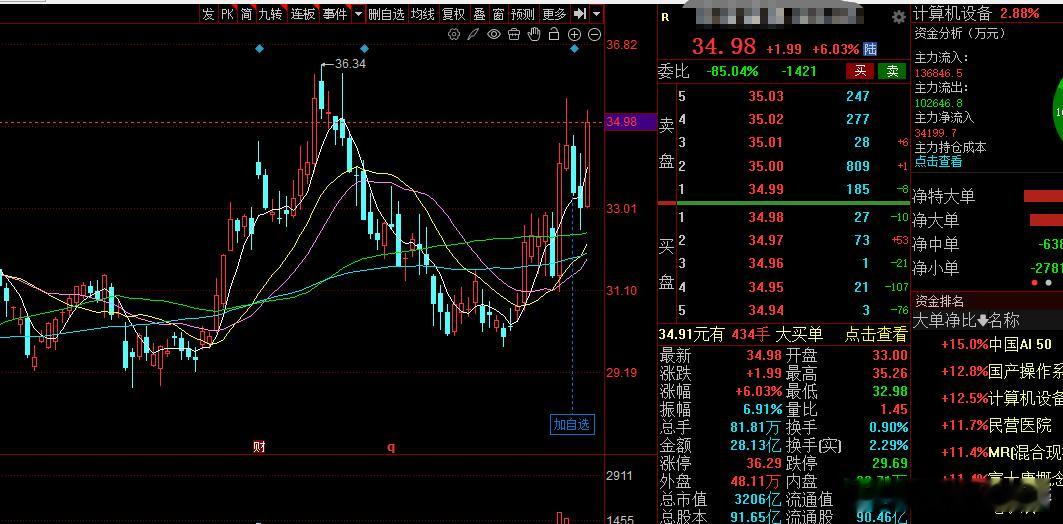The image size is (1063, 524).
Task: Select sell level 1 price 34.99
Action: tap(765, 190)
